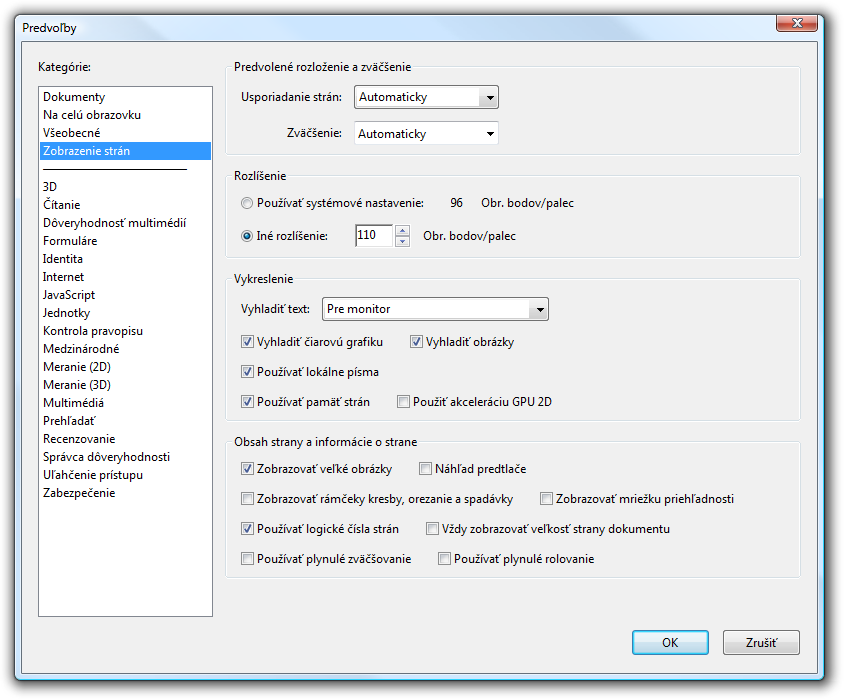Screen dimensions: 844x699
Task: Open the Vyhladiť text dropdown
Action: [x=539, y=310]
